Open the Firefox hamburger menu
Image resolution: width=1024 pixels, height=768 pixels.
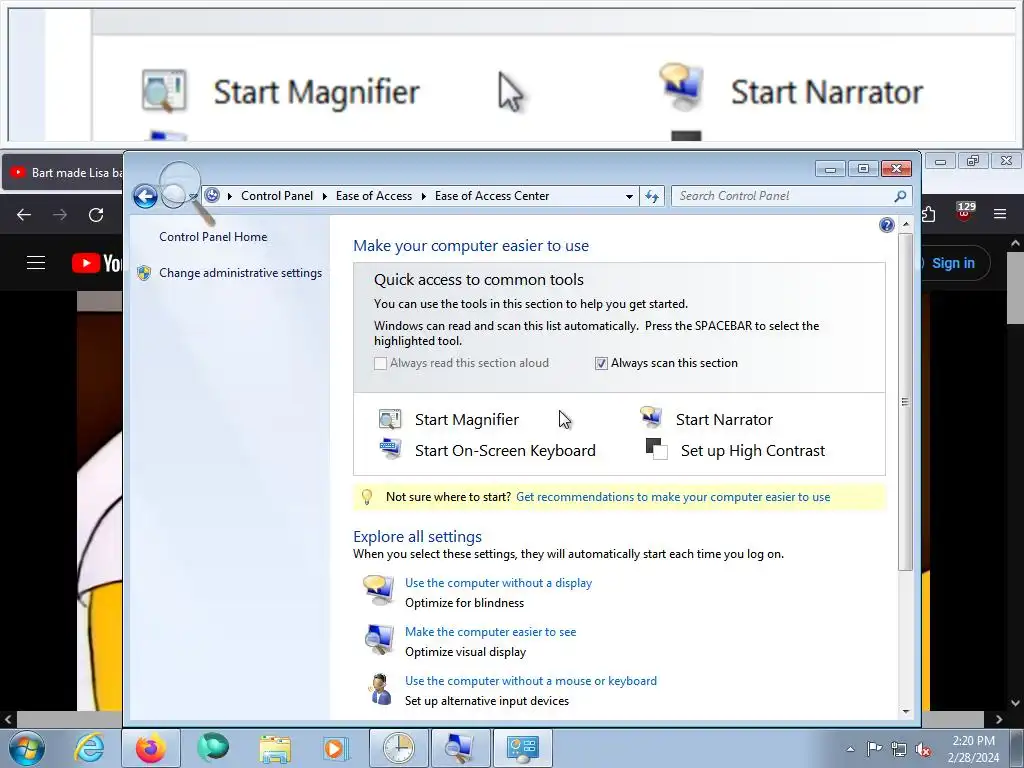pyautogui.click(x=1000, y=214)
